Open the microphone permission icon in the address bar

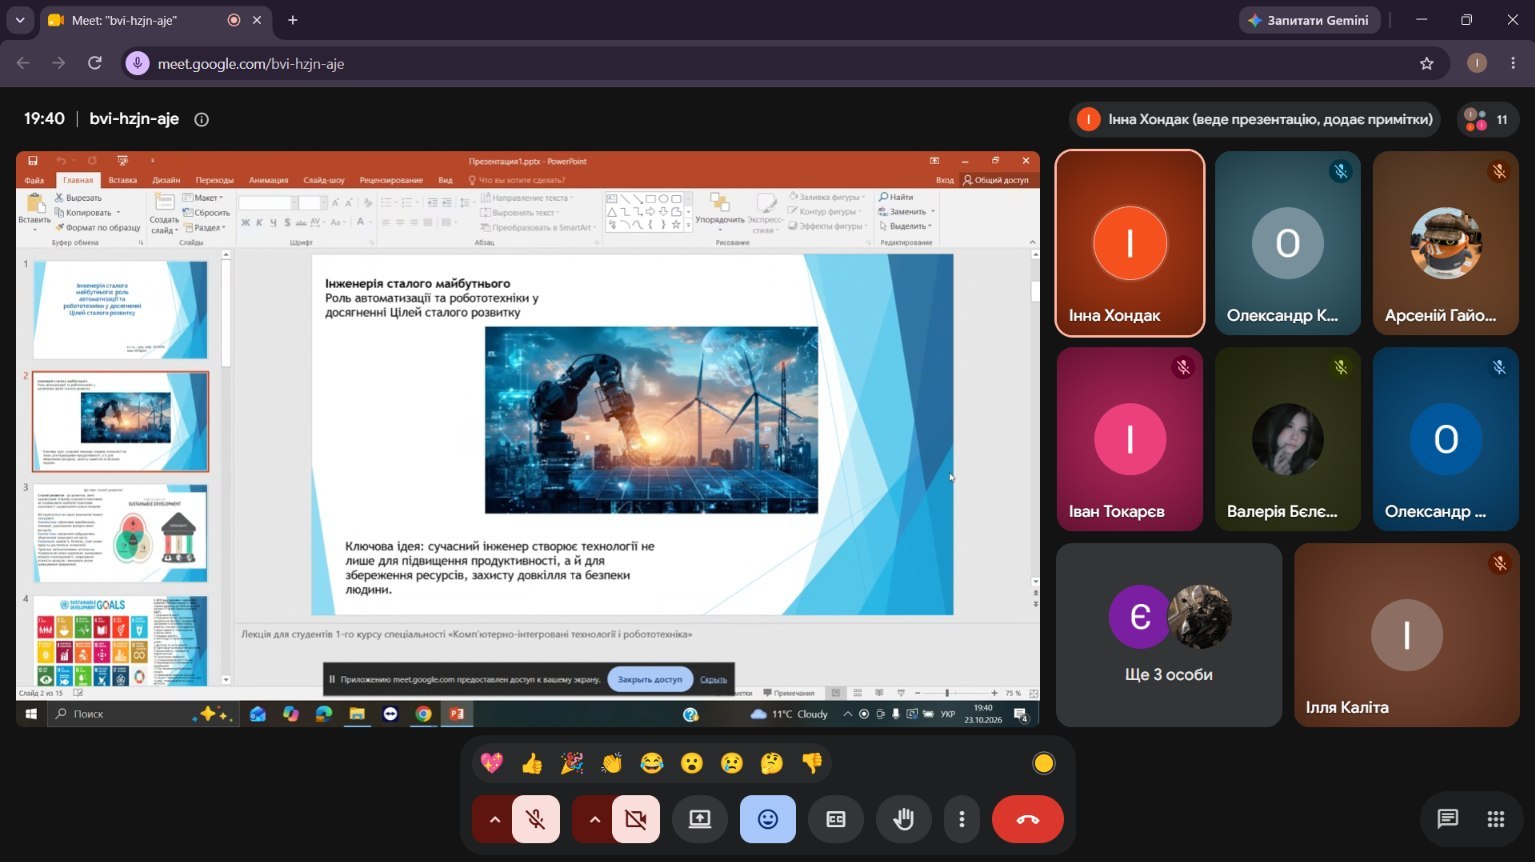[x=138, y=63]
